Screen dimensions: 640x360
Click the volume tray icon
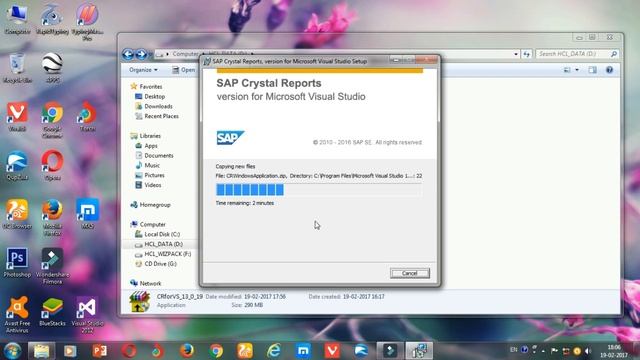pyautogui.click(x=588, y=351)
